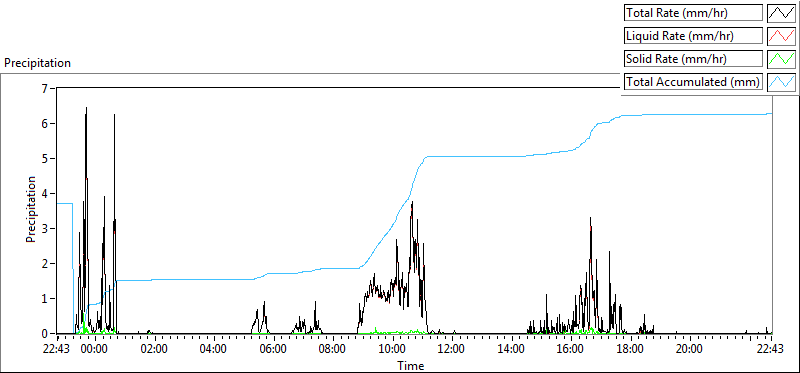Click the 20:00 time axis label

[x=689, y=350]
